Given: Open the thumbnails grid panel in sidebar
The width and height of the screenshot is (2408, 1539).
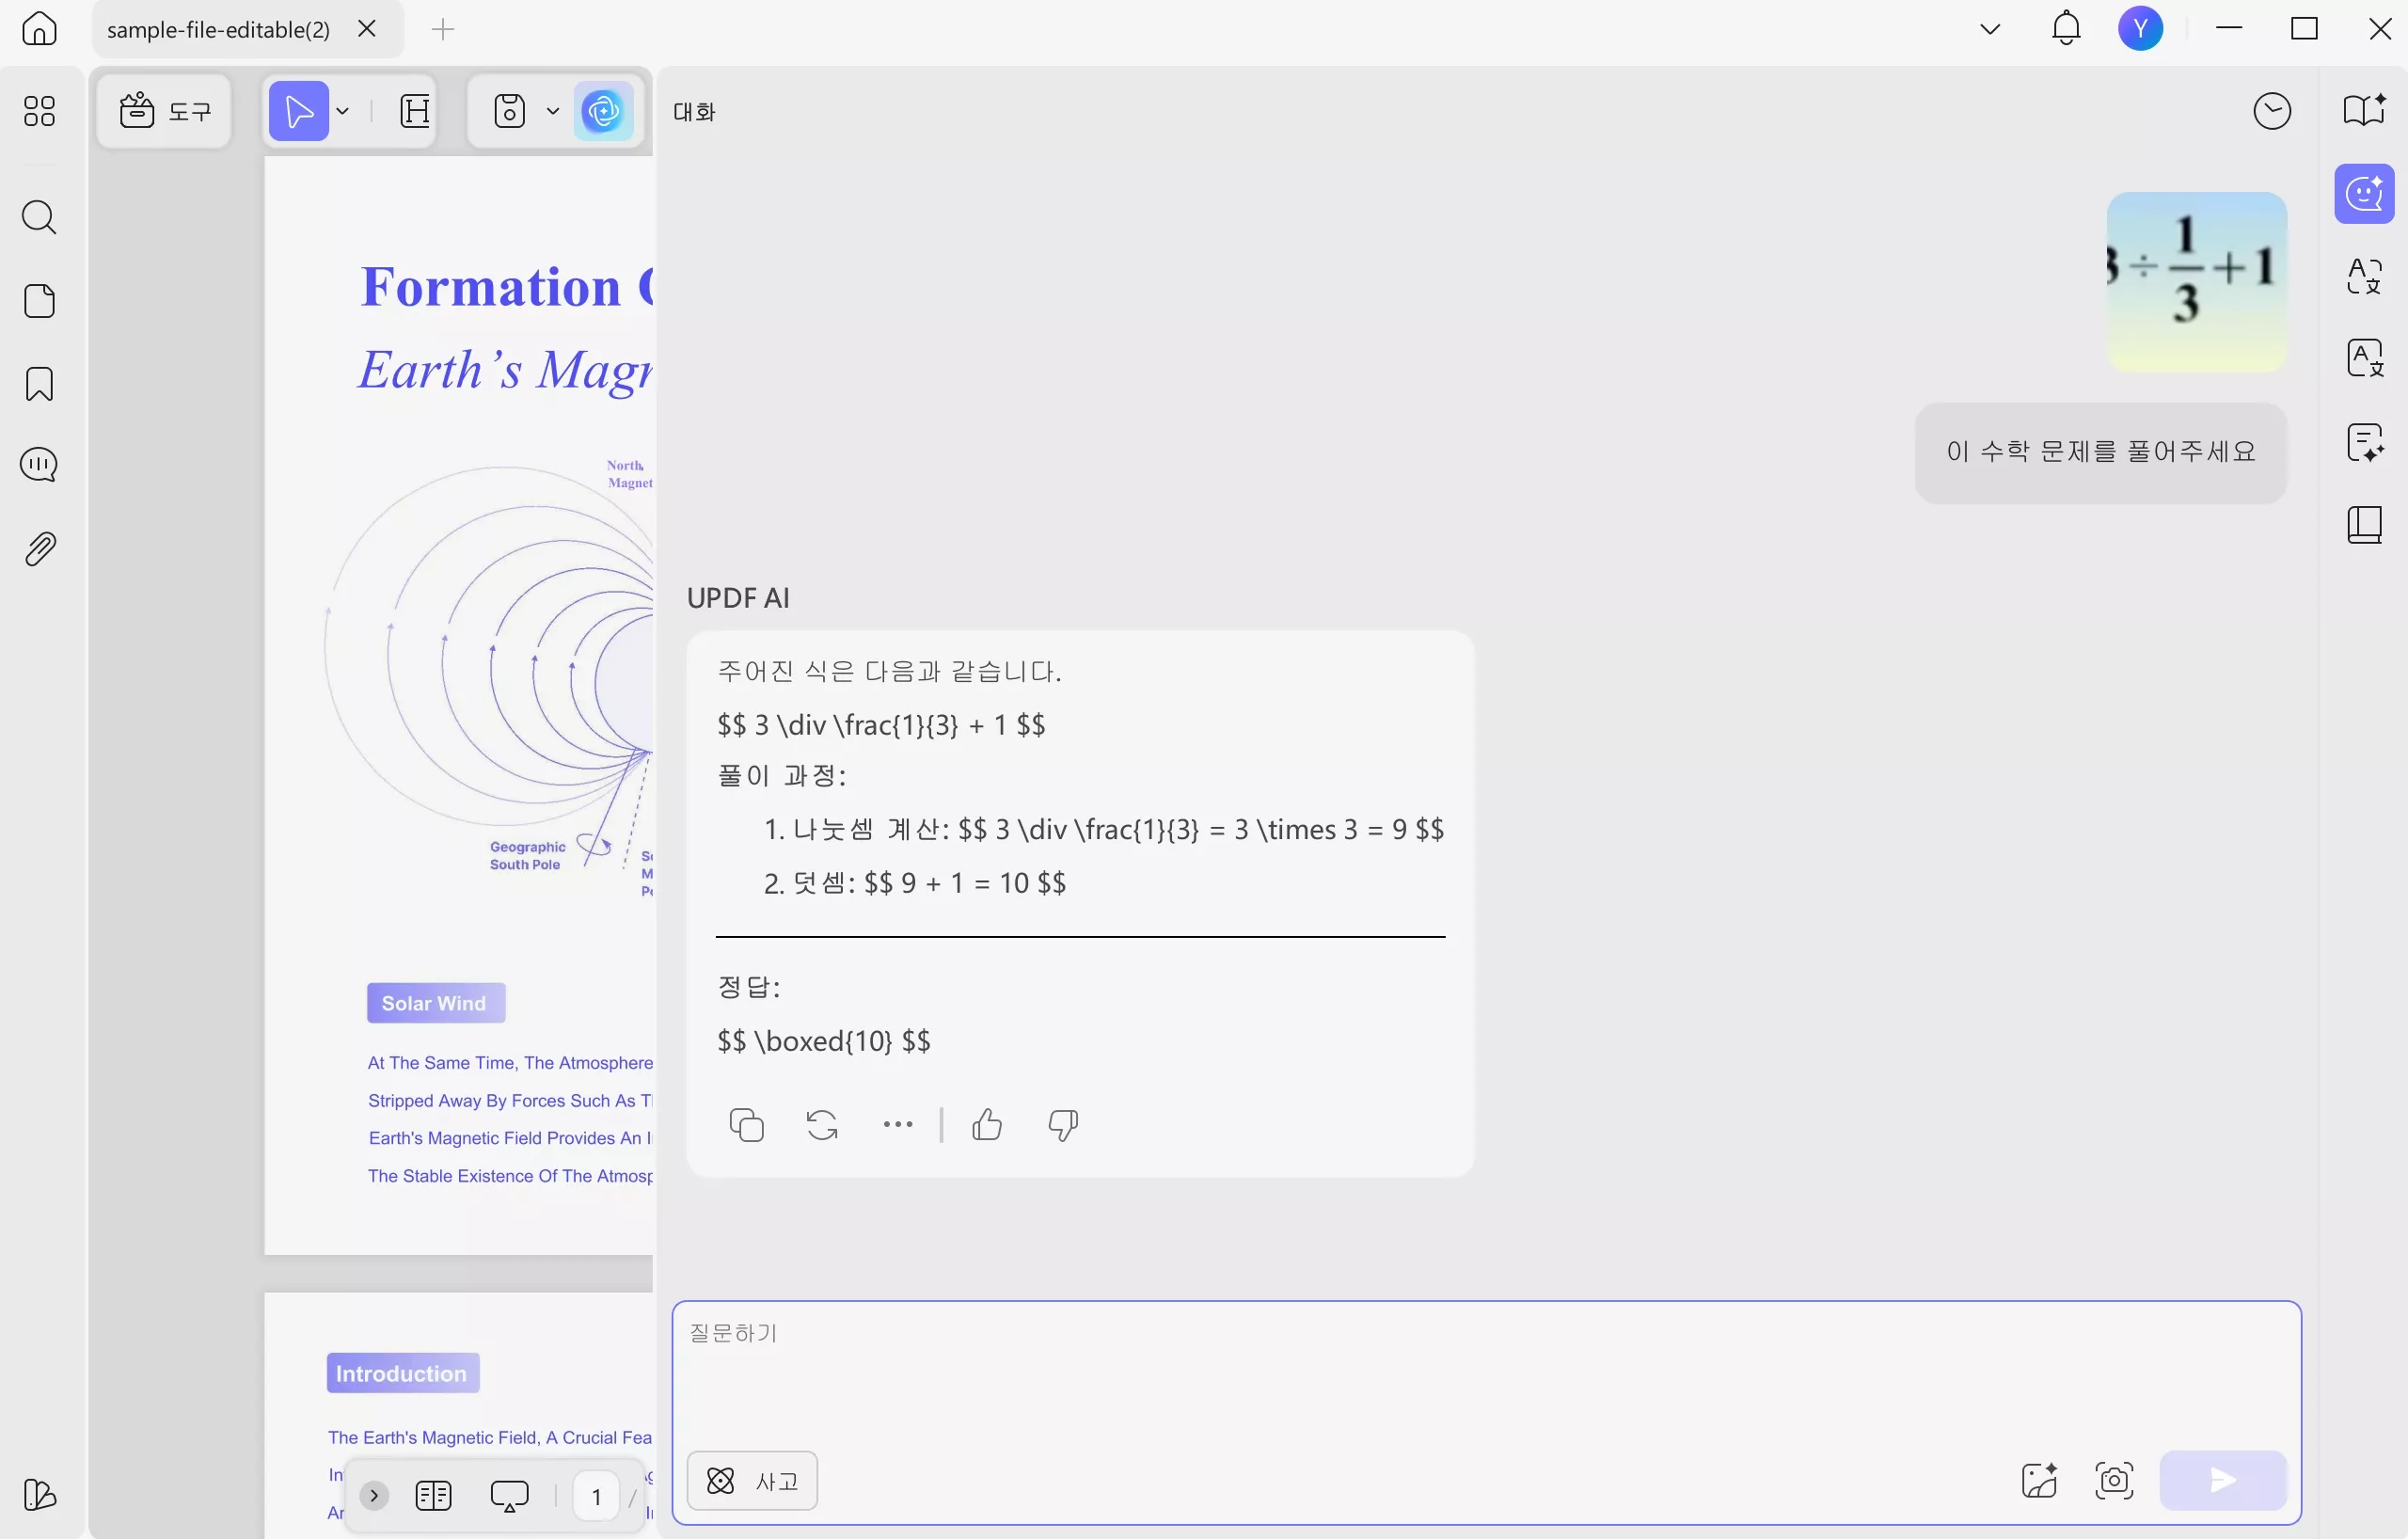Looking at the screenshot, I should coord(39,111).
